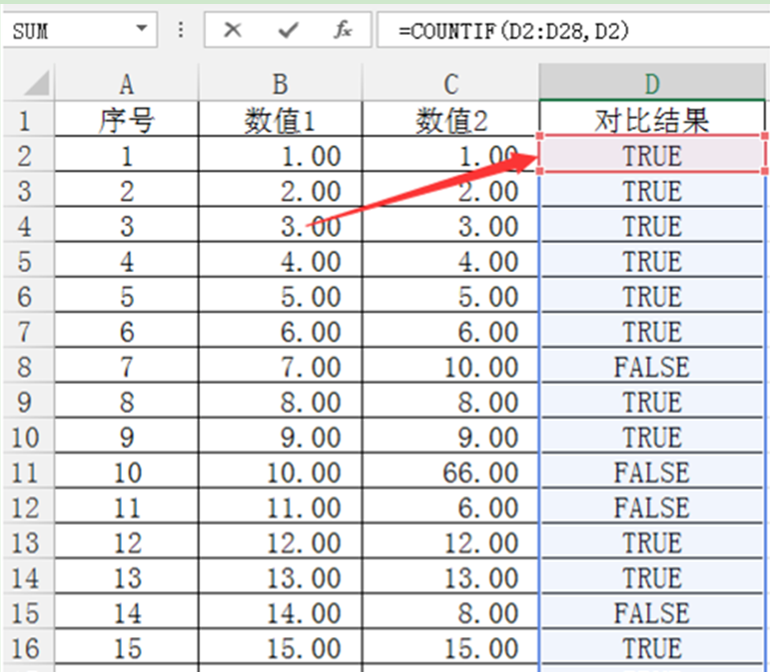Viewport: 770px width, 672px height.
Task: Select the 序号 header cell
Action: pos(126,121)
